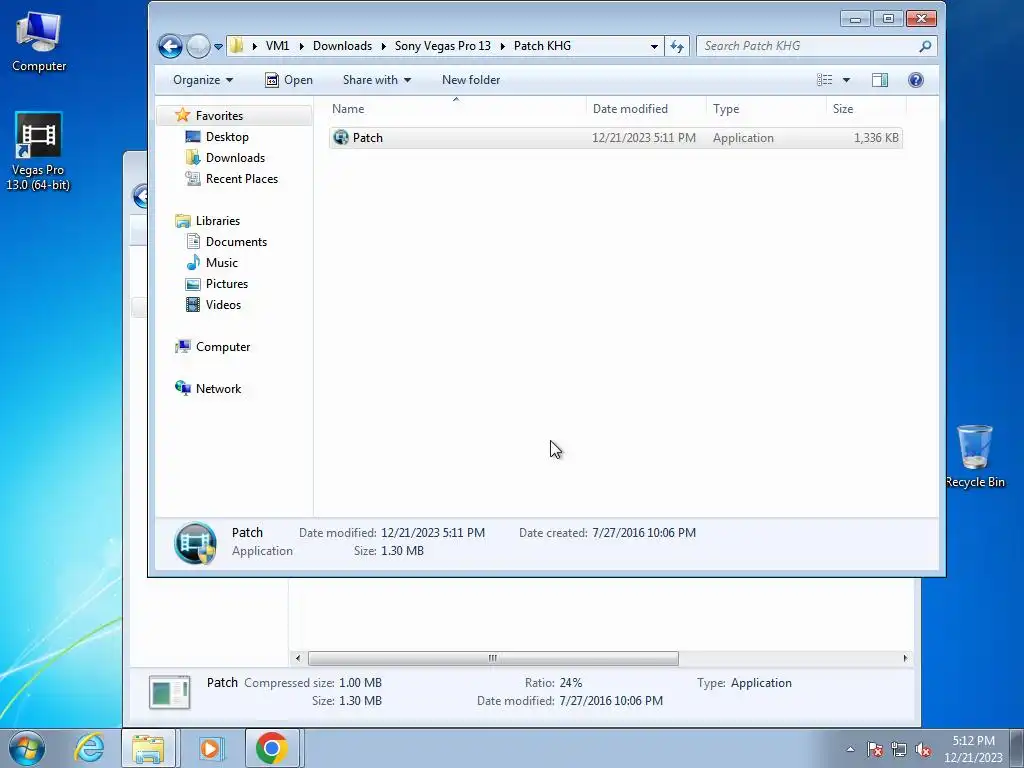
Task: Click Patch KHG breadcrumb segment
Action: pyautogui.click(x=542, y=46)
